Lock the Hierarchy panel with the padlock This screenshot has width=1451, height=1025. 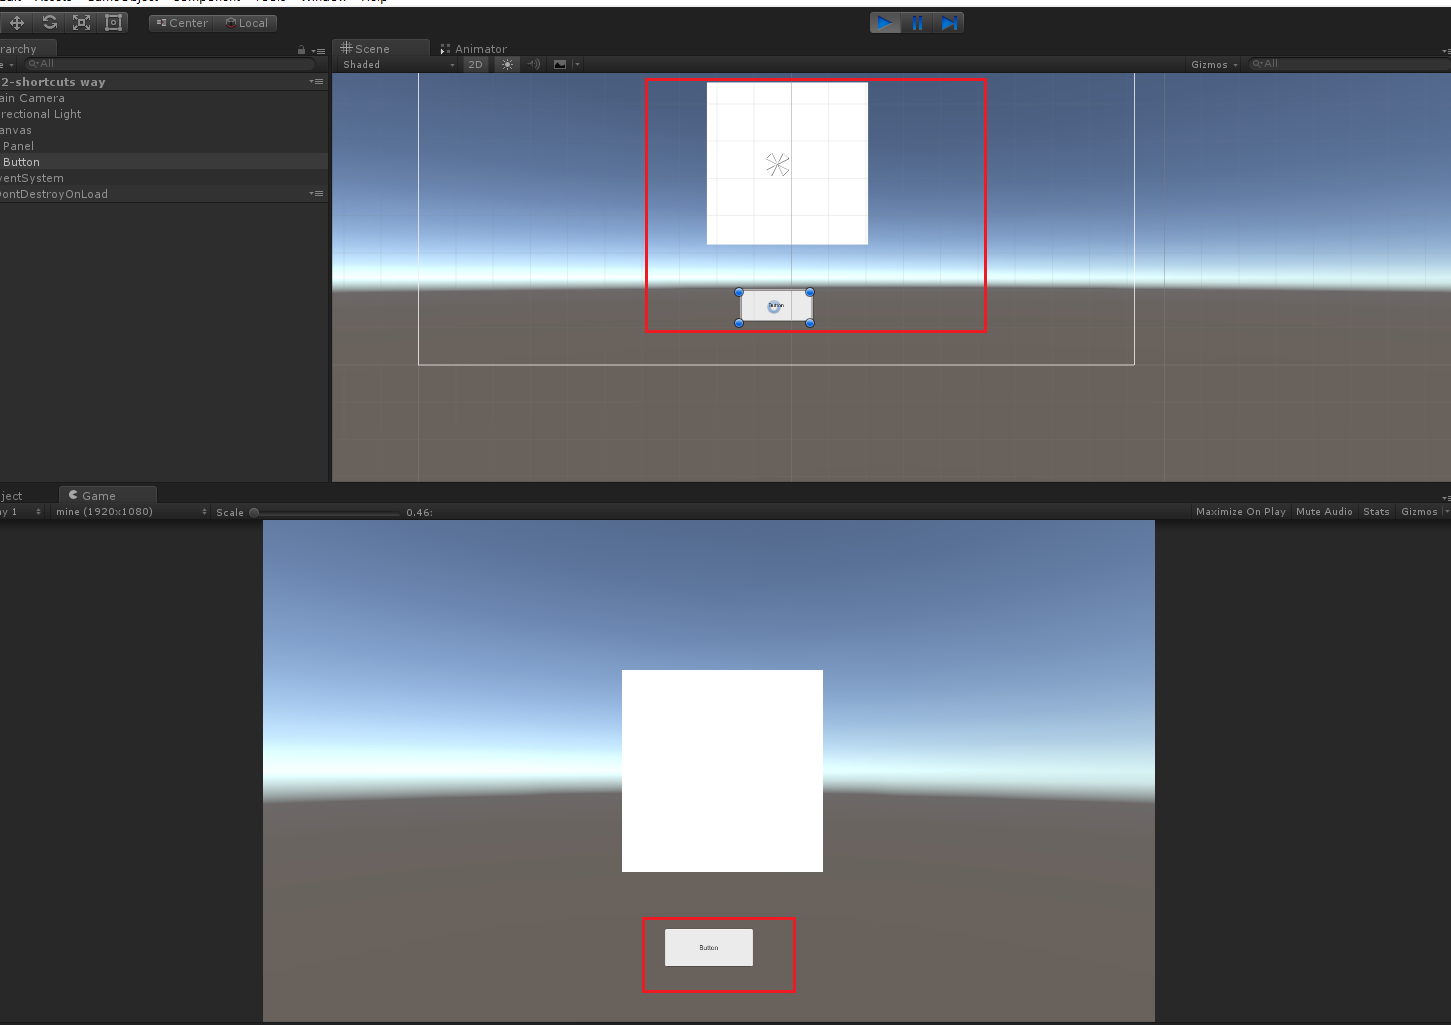click(301, 50)
